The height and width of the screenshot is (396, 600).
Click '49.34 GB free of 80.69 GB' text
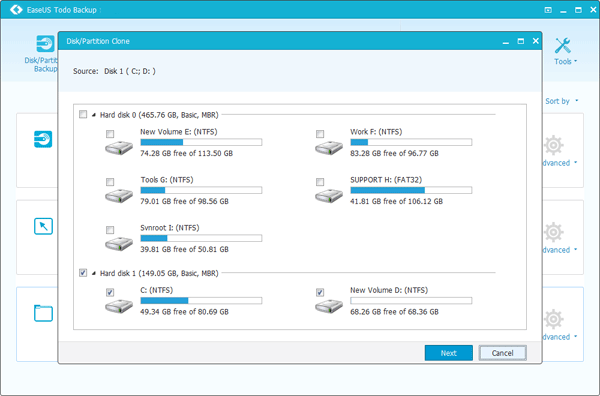[184, 312]
